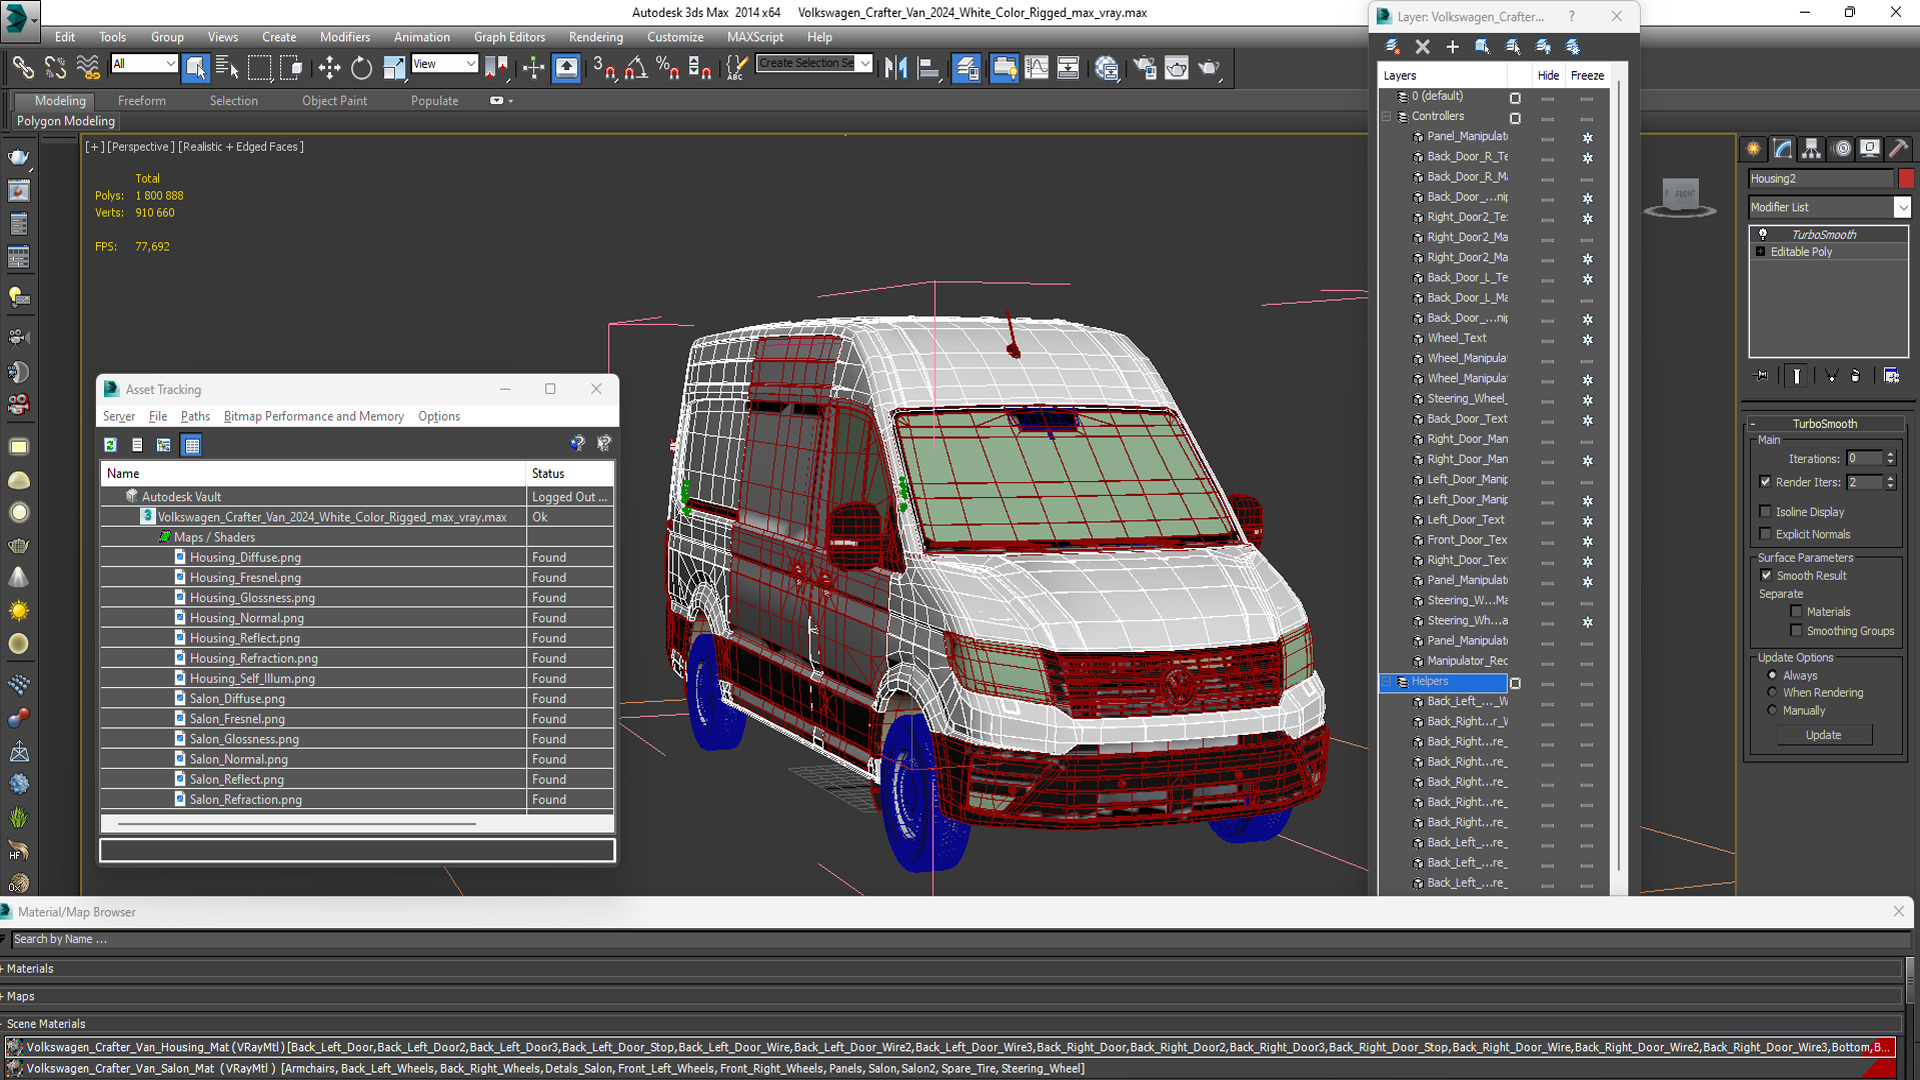
Task: Open the Select by Name dialog
Action: click(227, 68)
